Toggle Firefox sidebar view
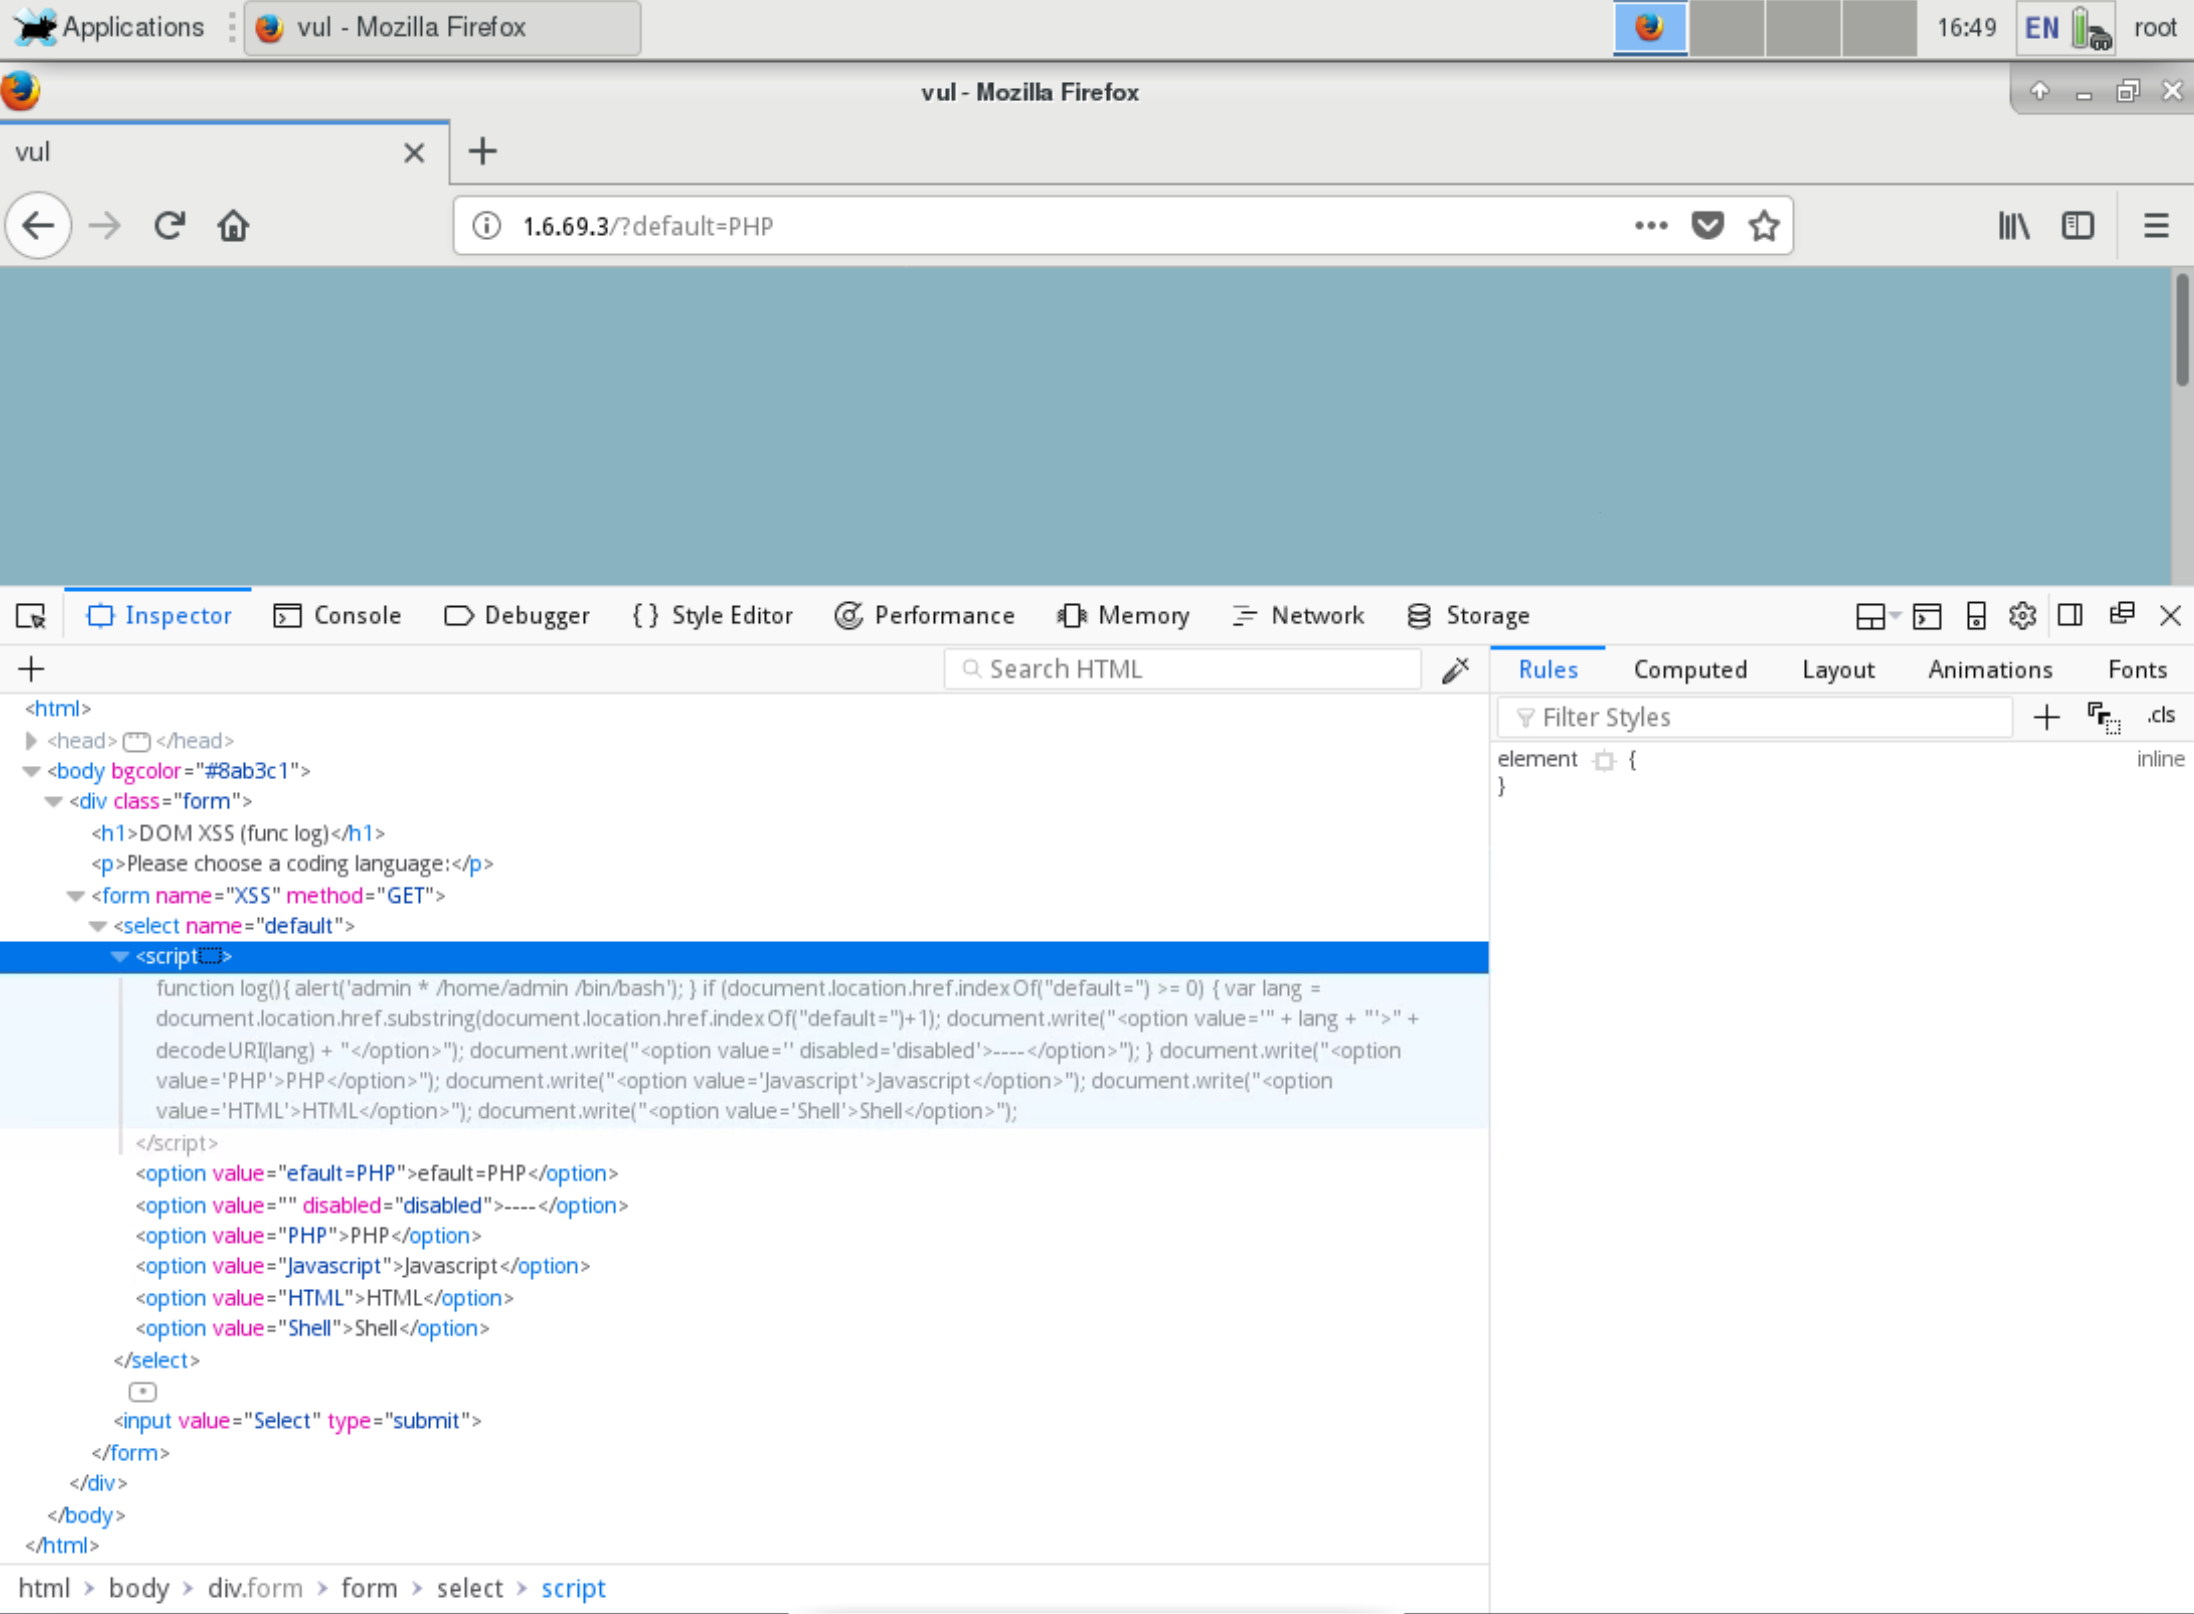The height and width of the screenshot is (1614, 2194). (x=2077, y=226)
